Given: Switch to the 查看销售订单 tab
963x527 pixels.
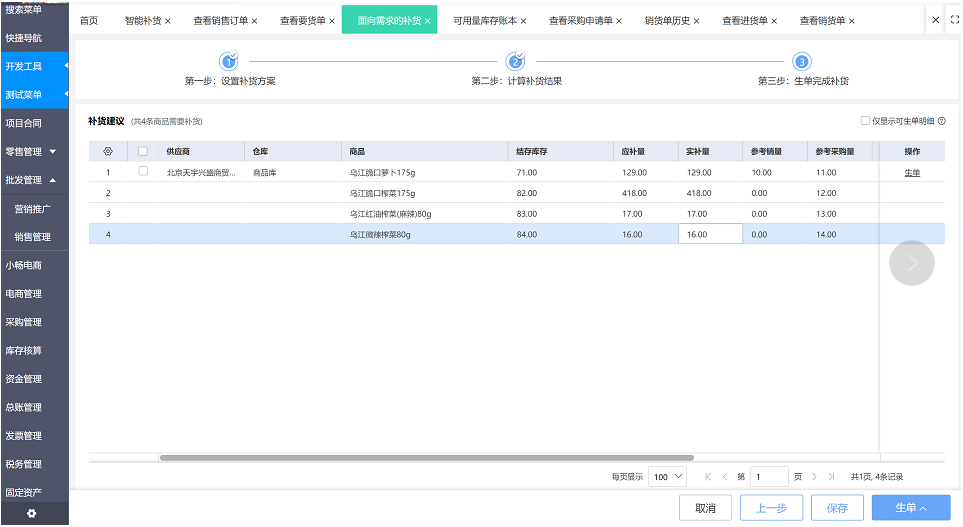Looking at the screenshot, I should (x=220, y=21).
